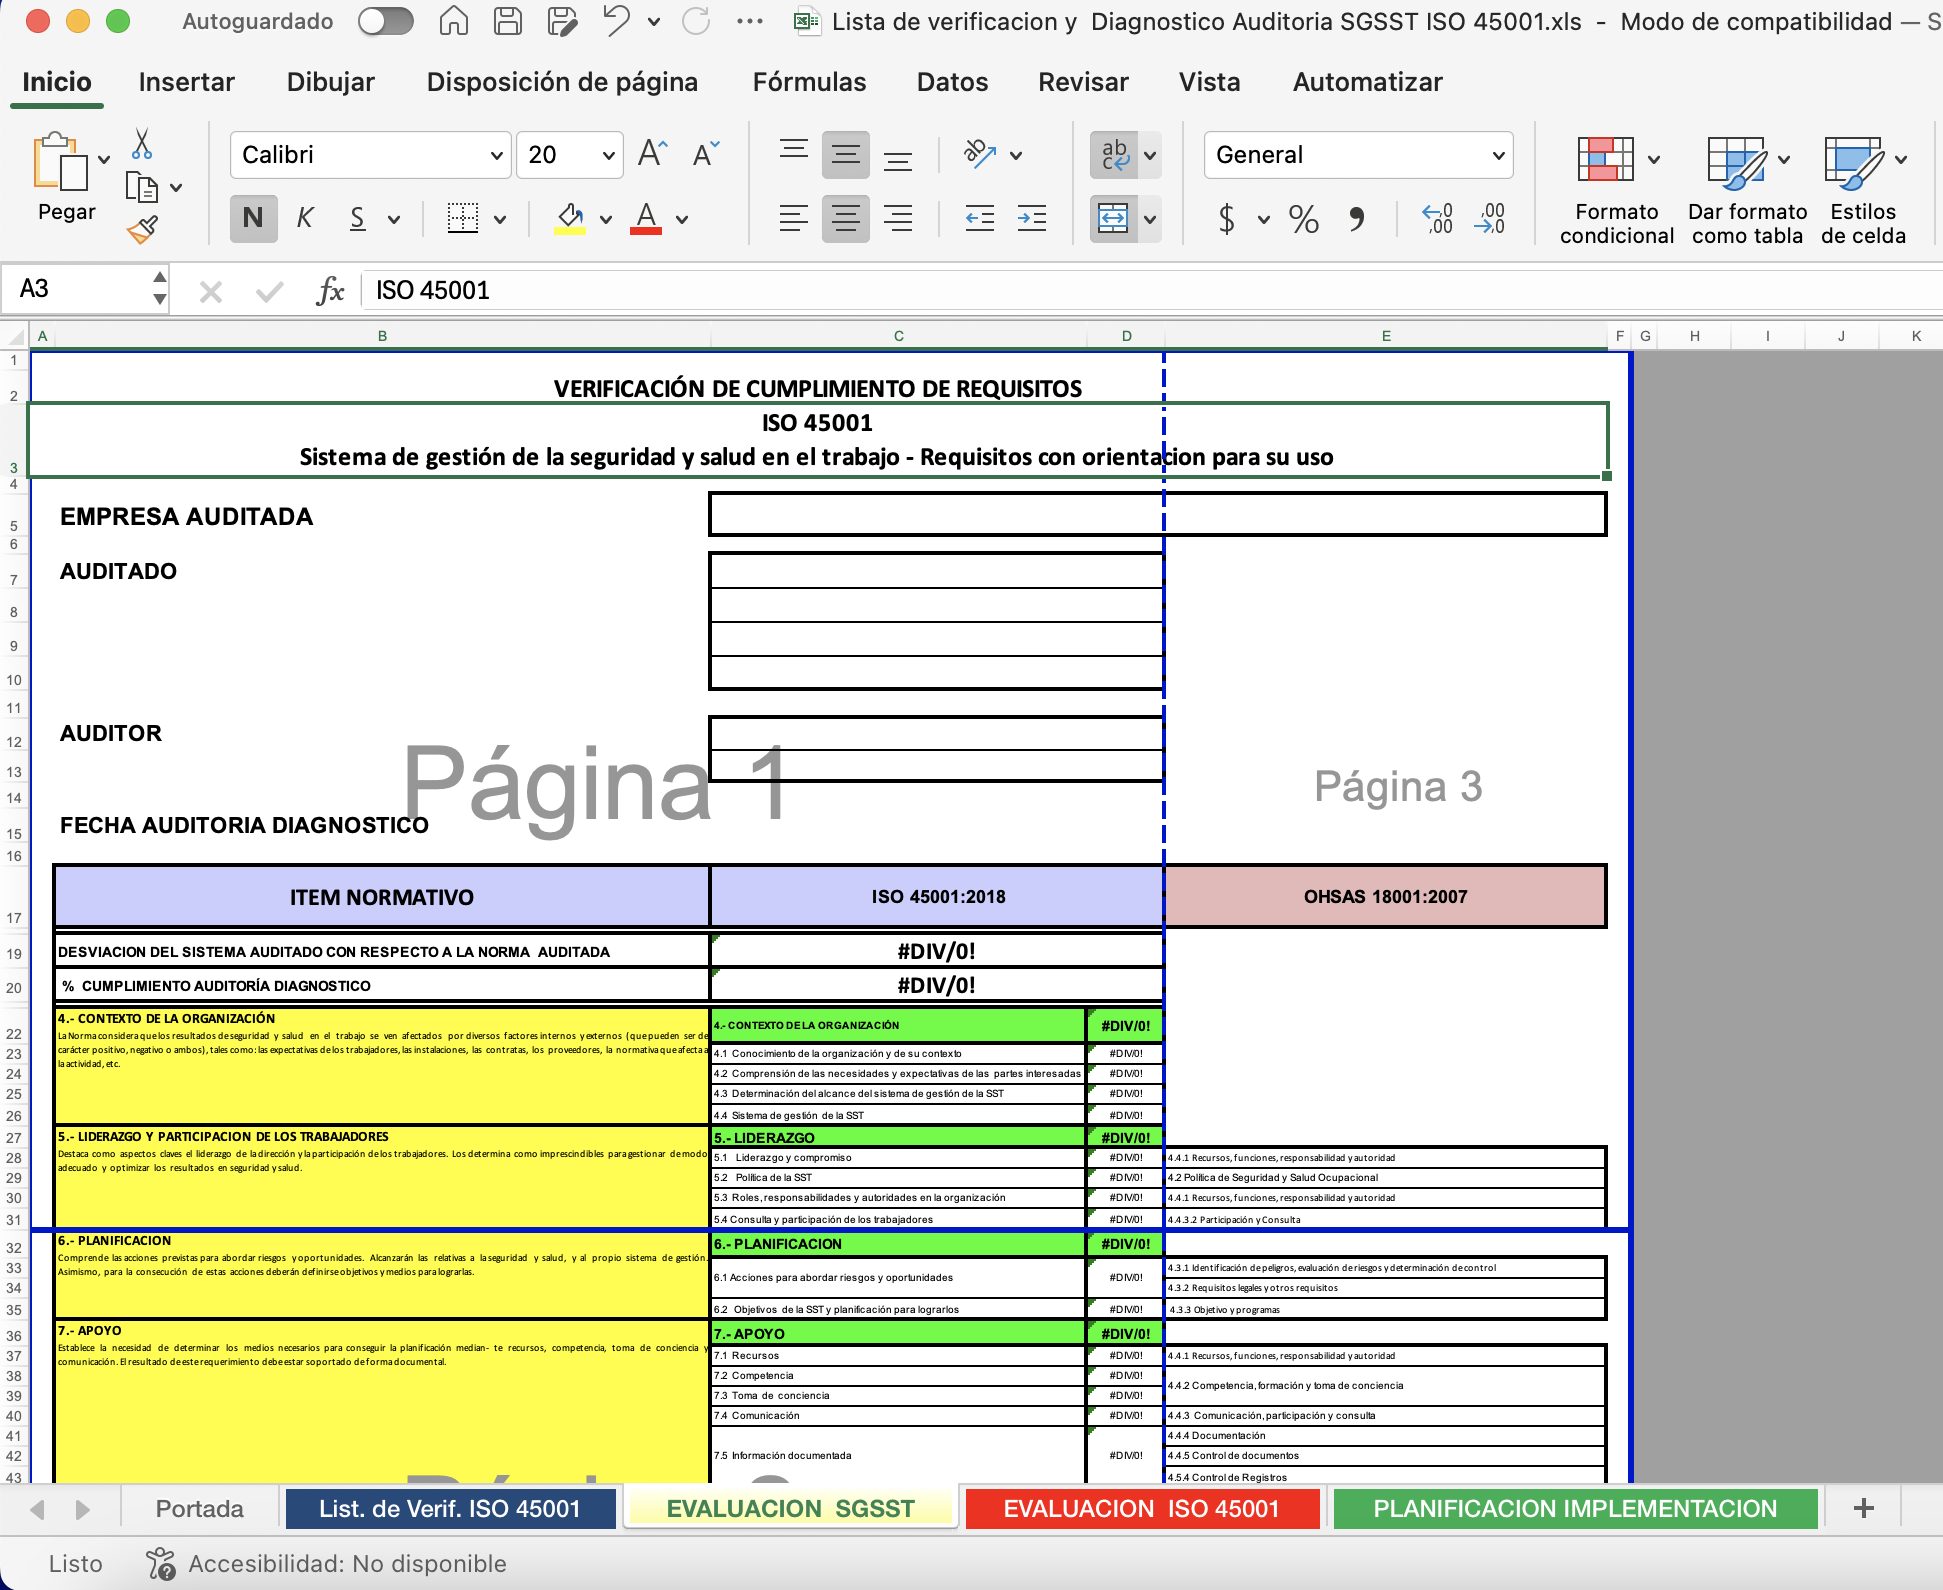Switch to the Fórmulas ribbon tab

(809, 82)
